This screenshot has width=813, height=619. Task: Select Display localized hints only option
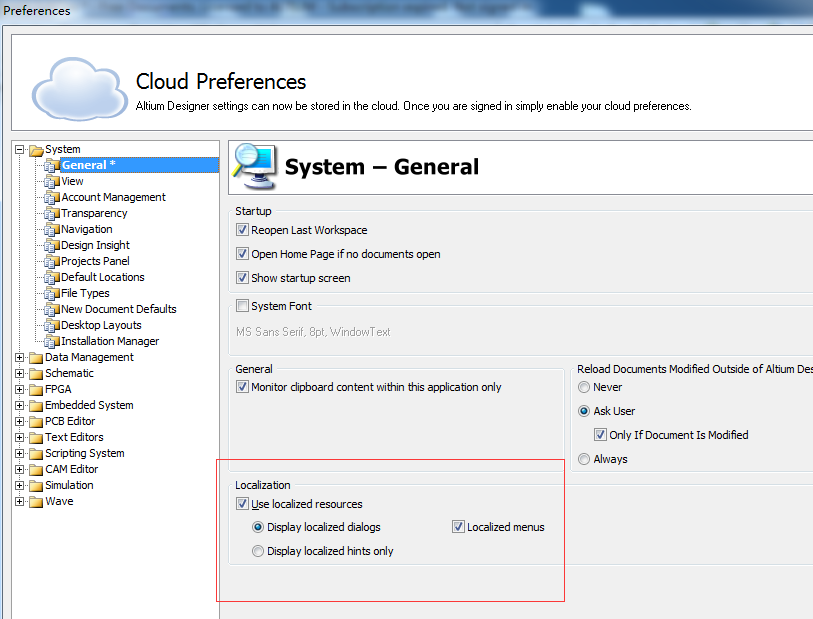point(258,551)
